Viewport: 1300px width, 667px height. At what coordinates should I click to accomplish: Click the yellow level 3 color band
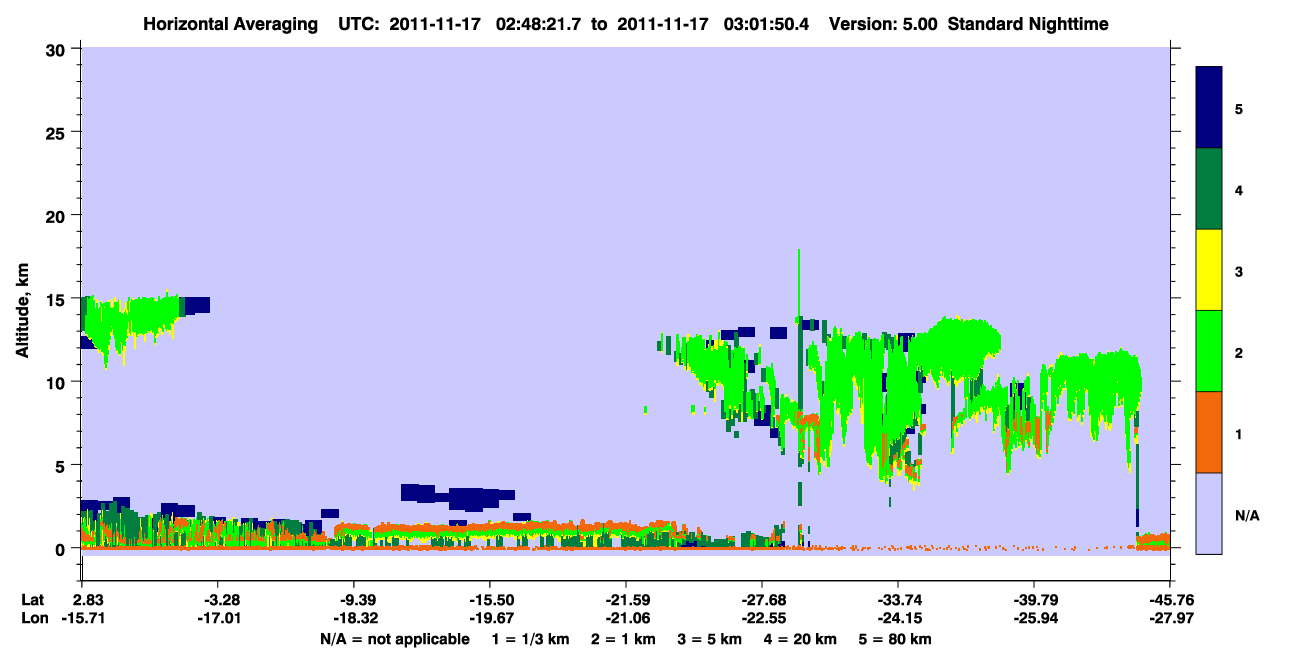click(x=1209, y=270)
